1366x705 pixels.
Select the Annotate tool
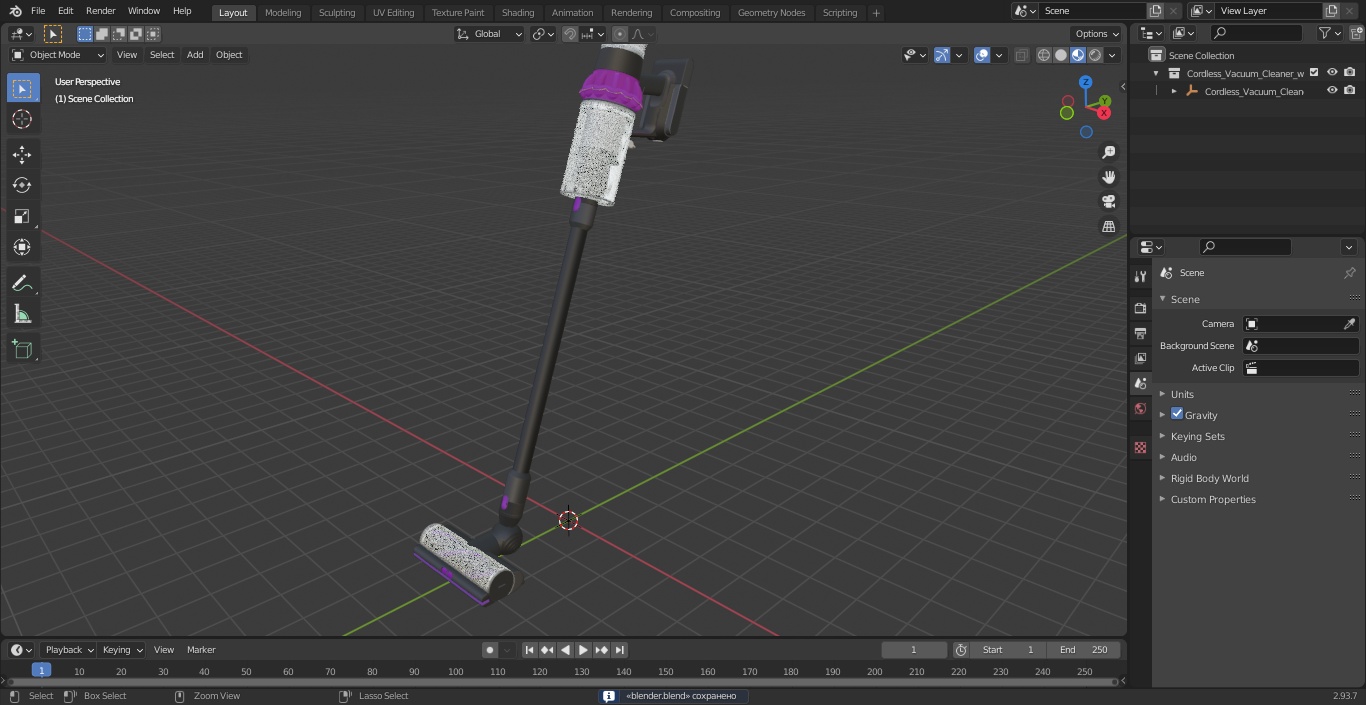pos(22,283)
